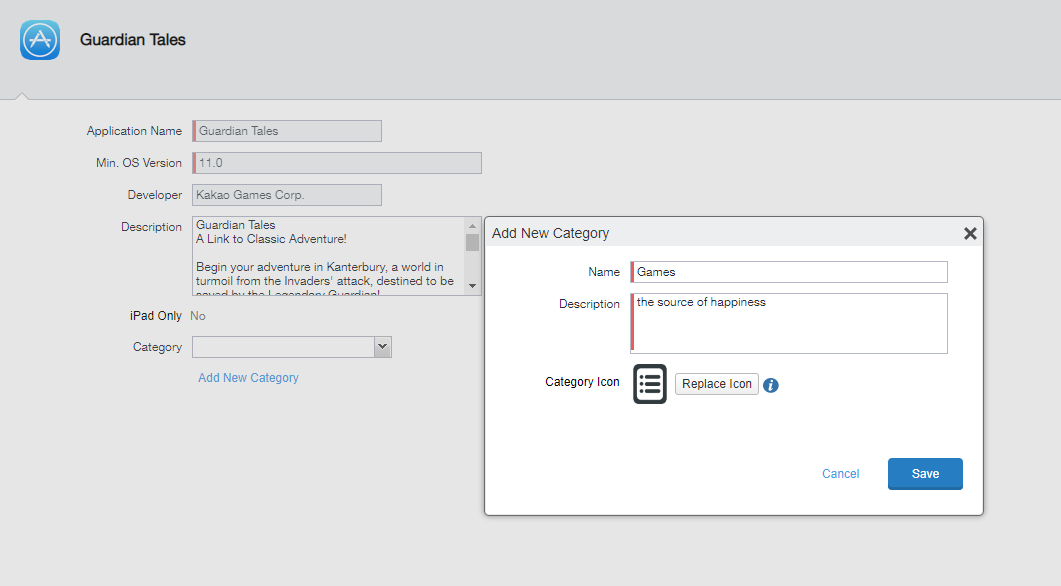Click the category list icon preview
1061x586 pixels.
click(x=650, y=384)
